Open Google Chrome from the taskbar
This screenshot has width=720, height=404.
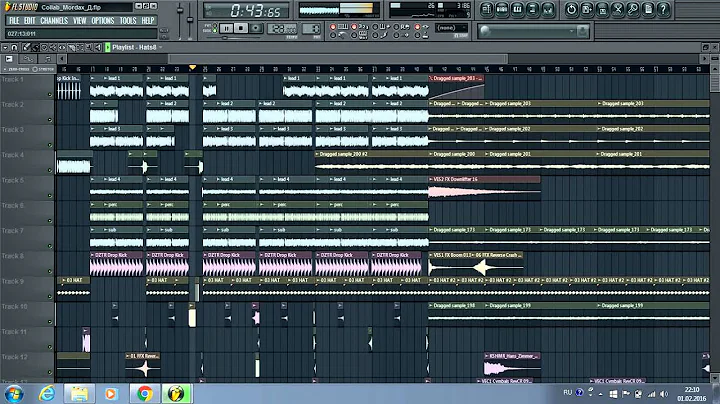pos(145,393)
